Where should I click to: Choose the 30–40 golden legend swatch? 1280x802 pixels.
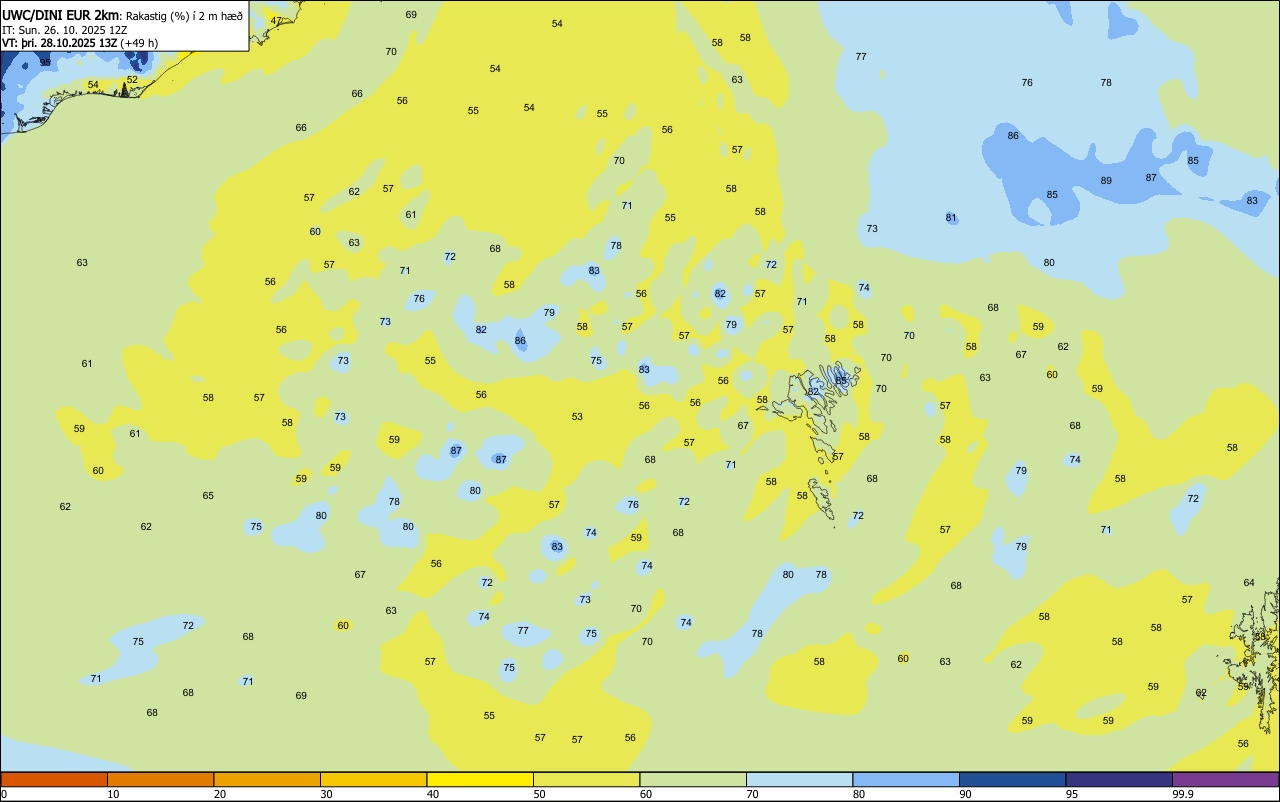pyautogui.click(x=373, y=779)
